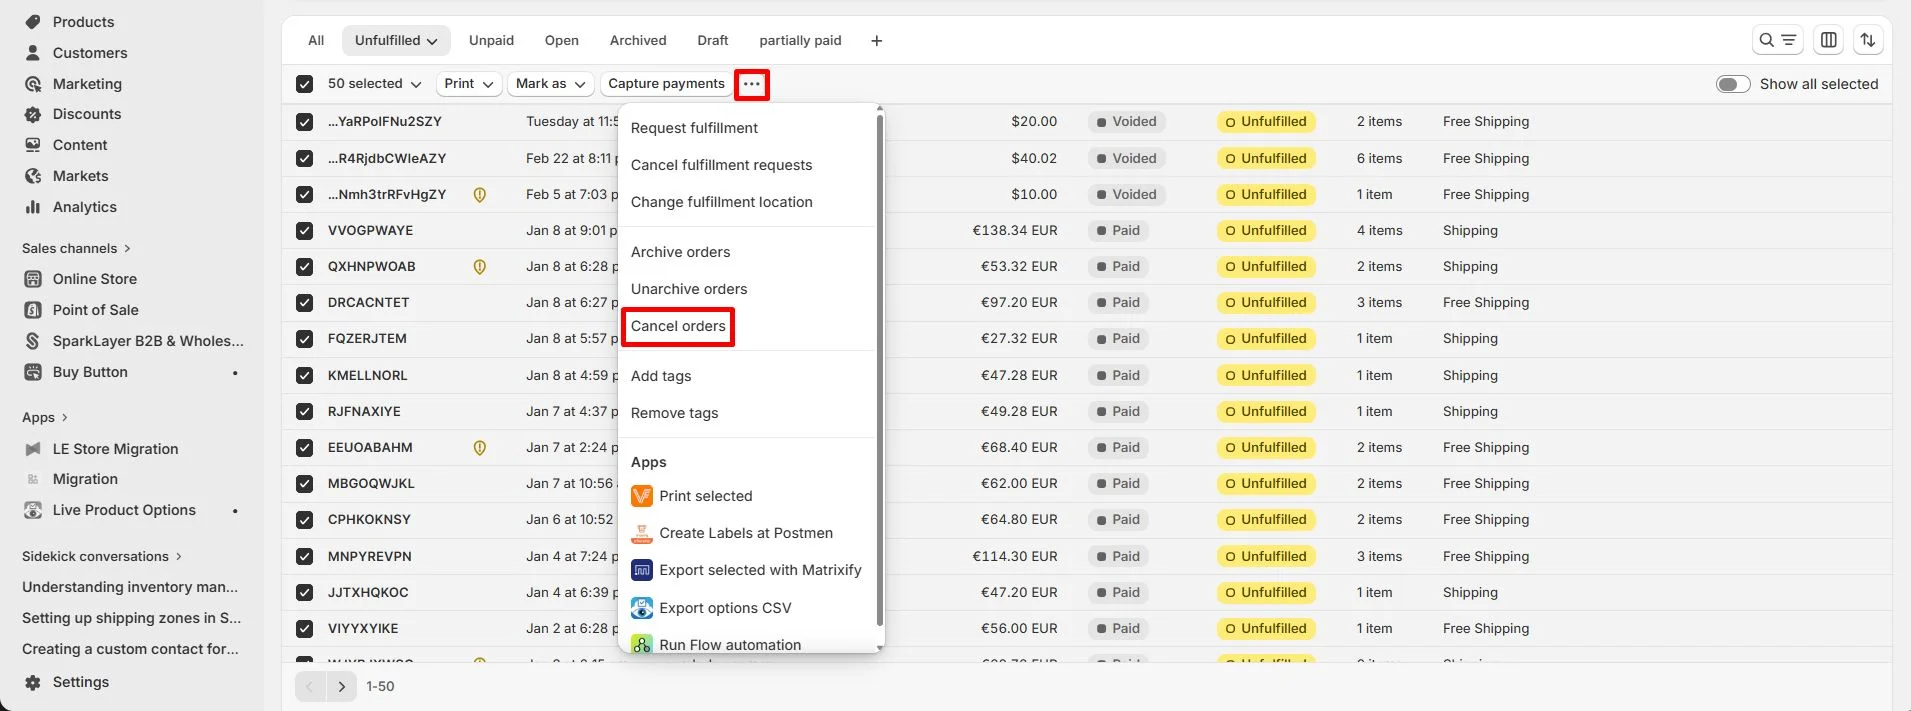The width and height of the screenshot is (1911, 711).
Task: Uncheck order VVOGPWAYE checkbox
Action: click(304, 231)
